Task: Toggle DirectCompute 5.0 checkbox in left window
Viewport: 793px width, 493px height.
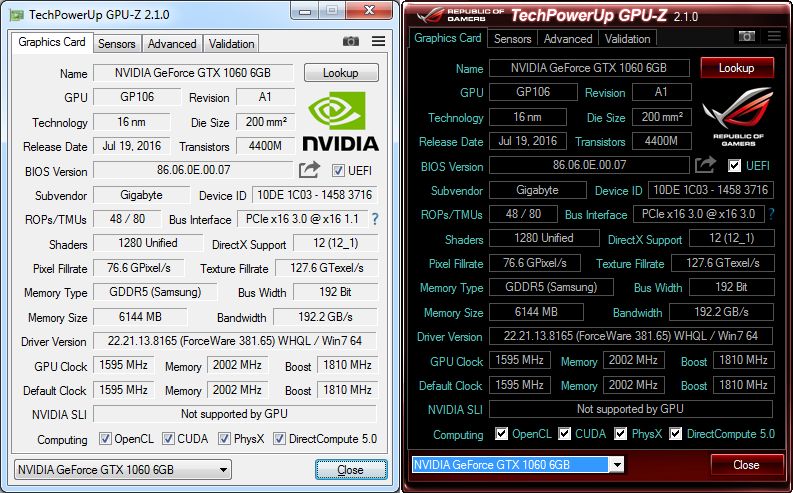Action: 279,438
